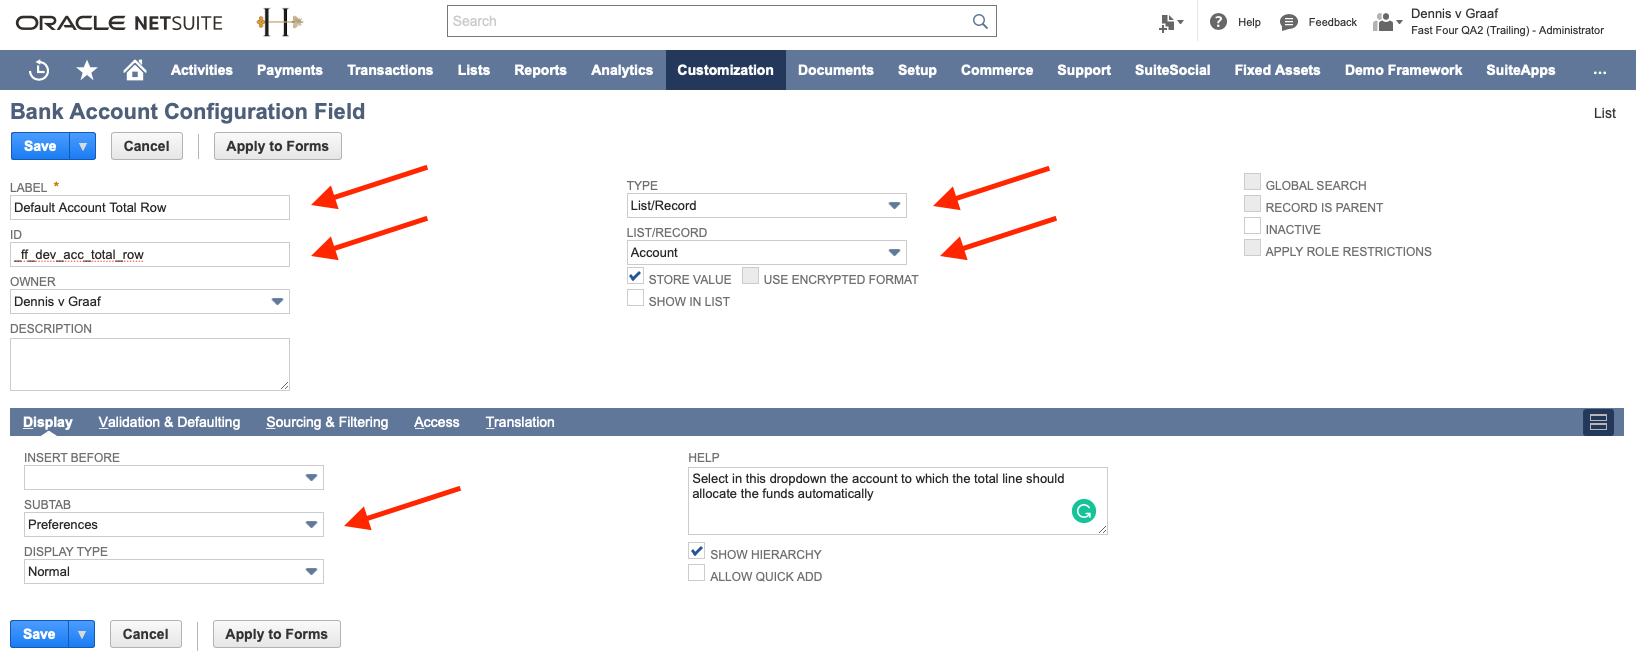1636x655 pixels.
Task: Open the Commerce menu
Action: point(997,70)
